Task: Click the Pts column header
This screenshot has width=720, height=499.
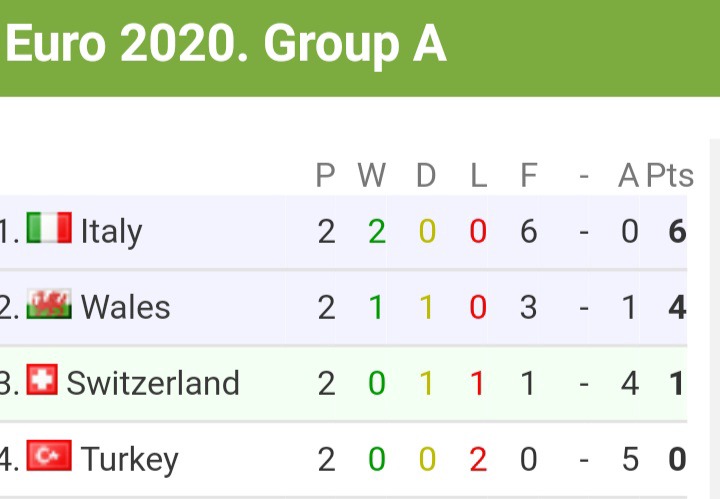Action: point(669,176)
